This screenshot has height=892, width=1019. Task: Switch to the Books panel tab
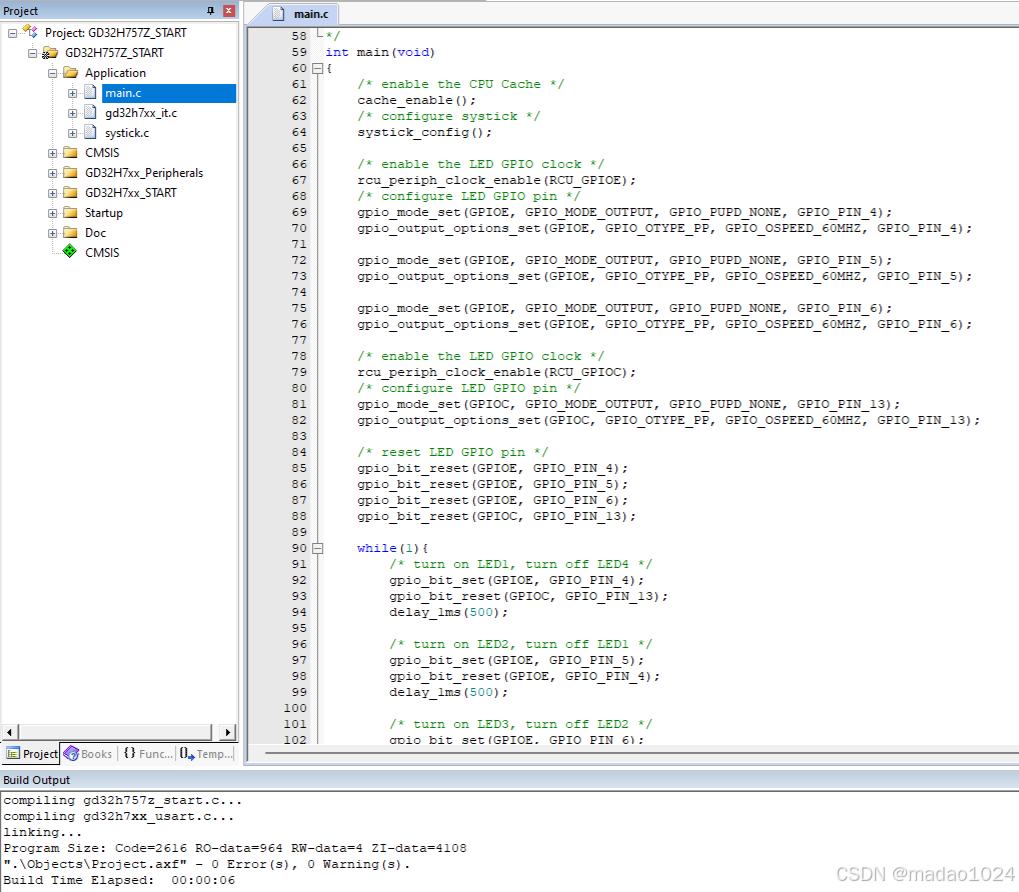pos(89,754)
